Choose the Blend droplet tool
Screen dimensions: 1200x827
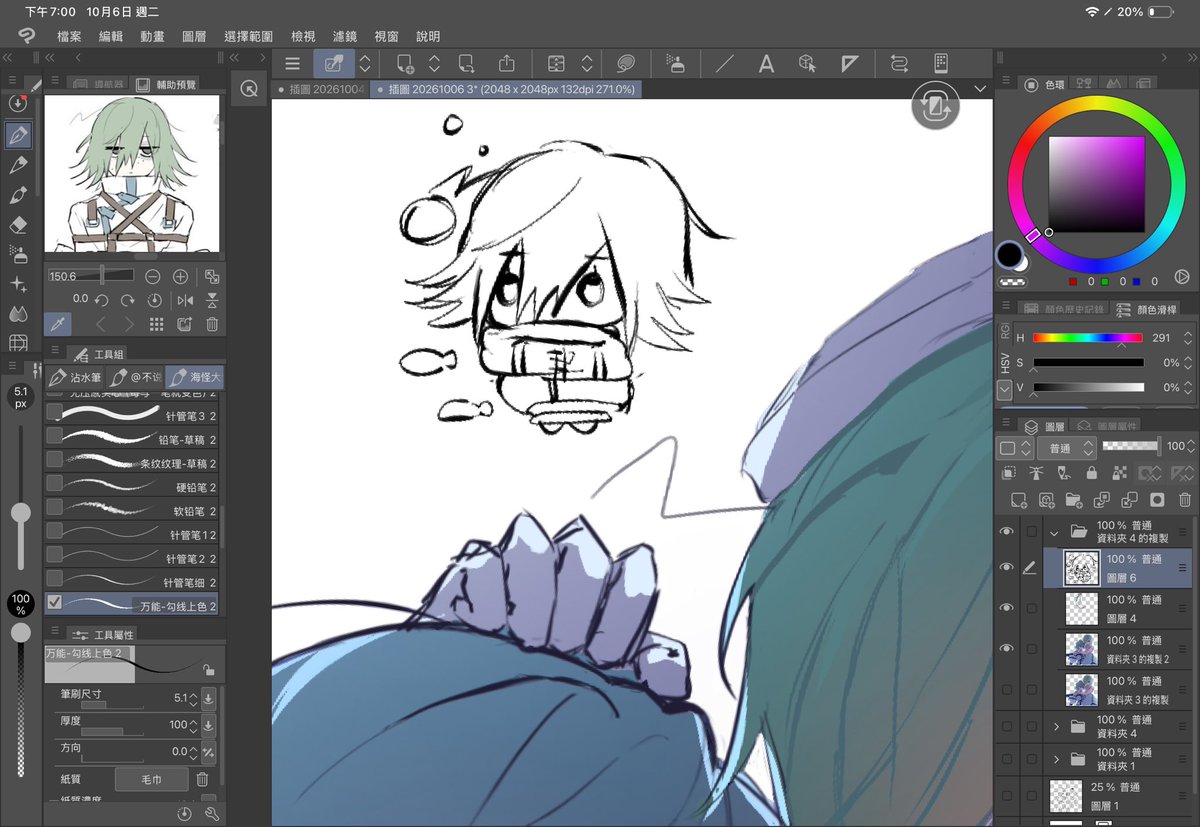tap(18, 313)
